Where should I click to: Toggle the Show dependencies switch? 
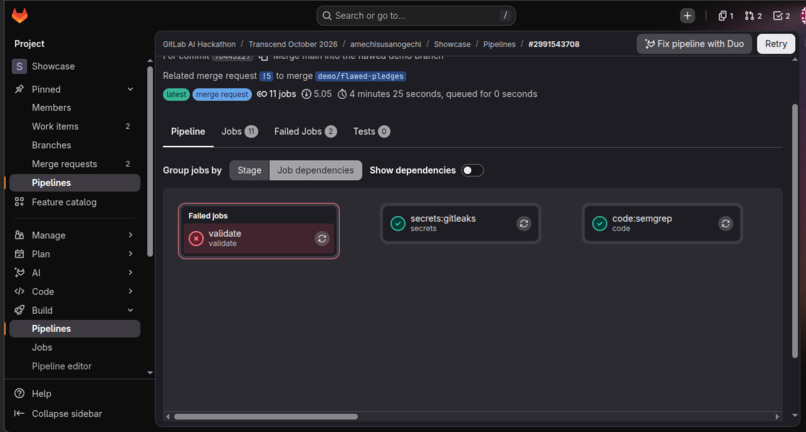(x=472, y=170)
